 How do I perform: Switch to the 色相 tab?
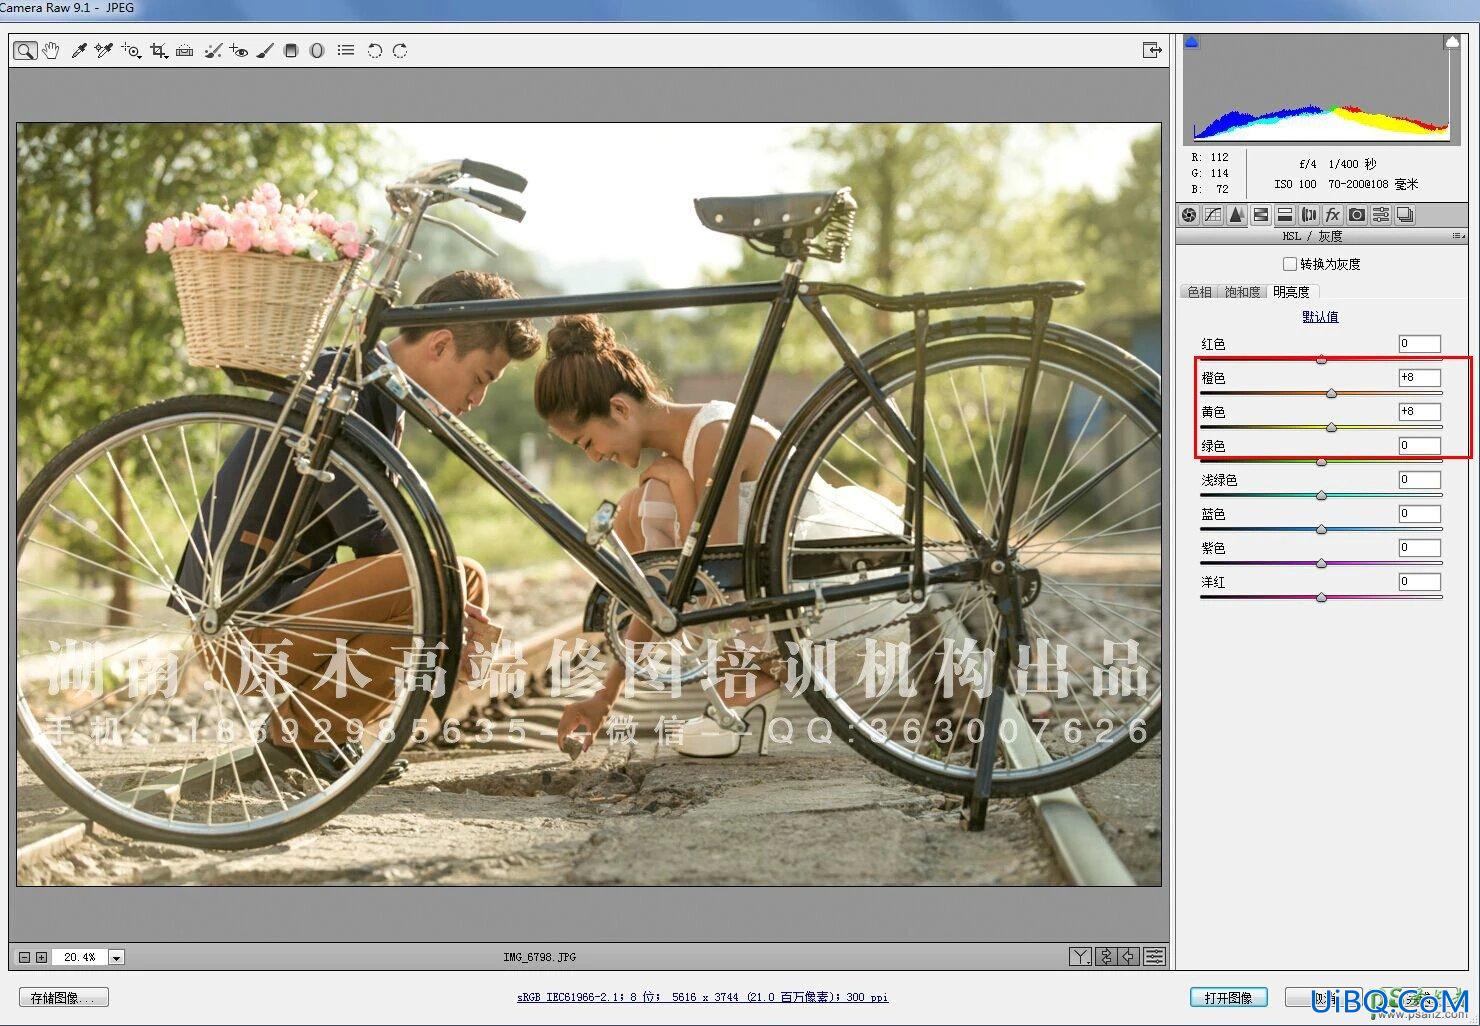click(x=1199, y=292)
